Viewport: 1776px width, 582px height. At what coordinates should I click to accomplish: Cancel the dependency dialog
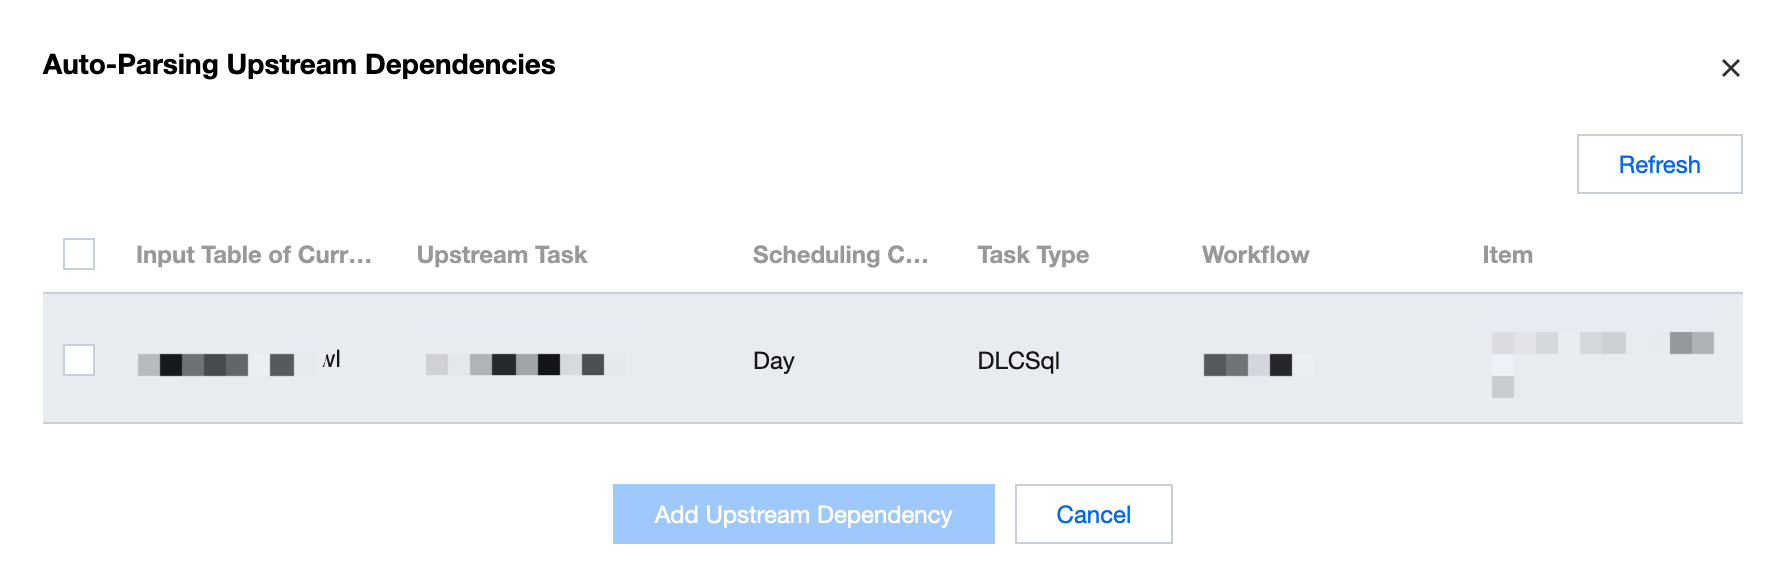tap(1093, 515)
